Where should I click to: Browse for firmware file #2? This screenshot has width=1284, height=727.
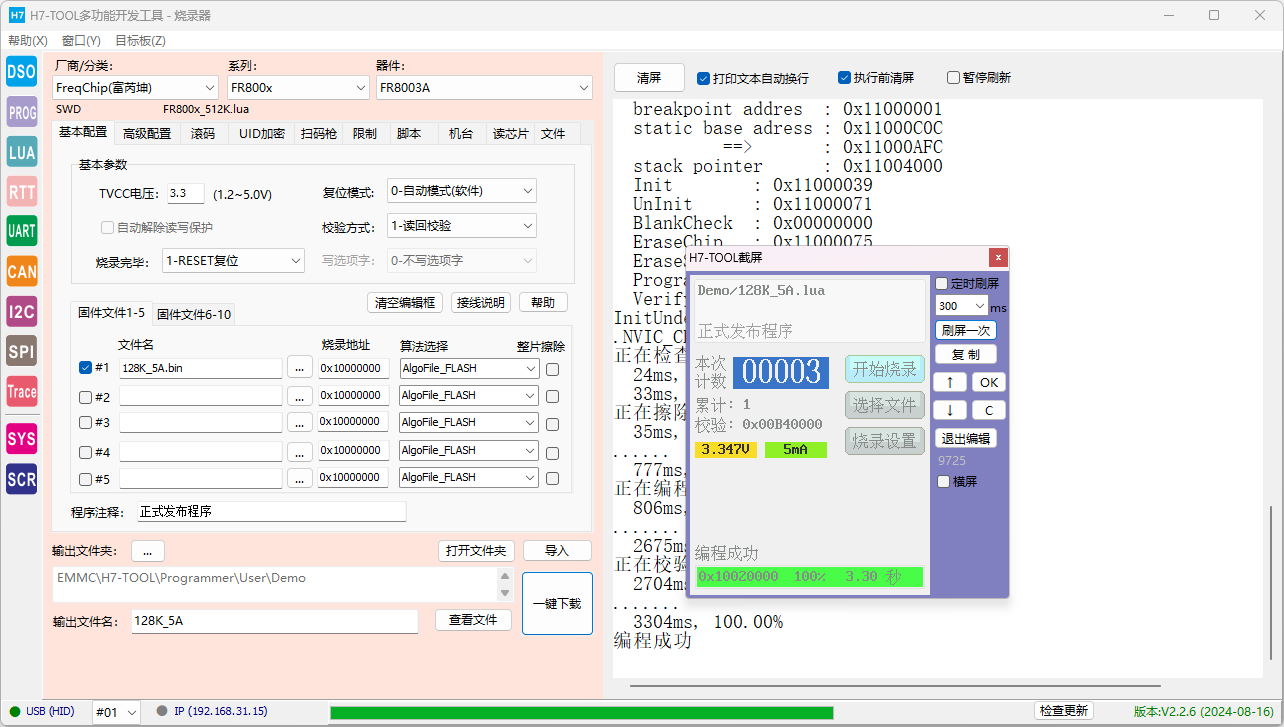click(299, 396)
